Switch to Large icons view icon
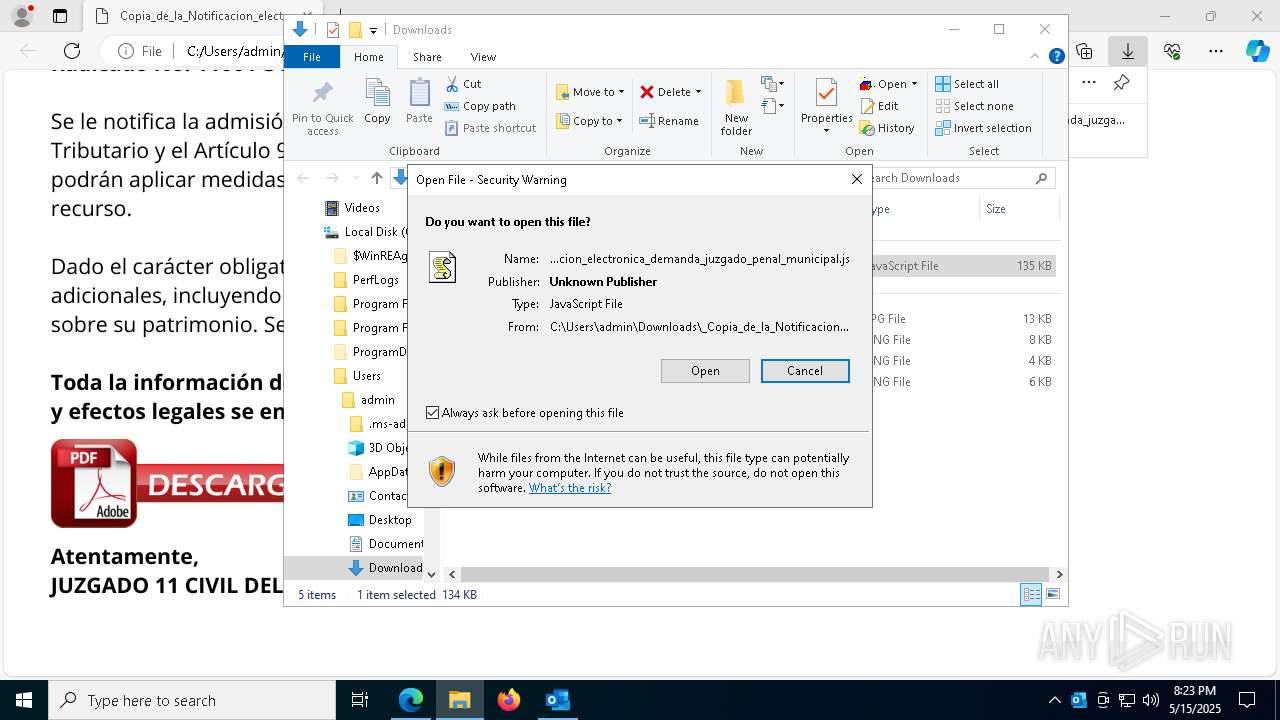 (1052, 595)
